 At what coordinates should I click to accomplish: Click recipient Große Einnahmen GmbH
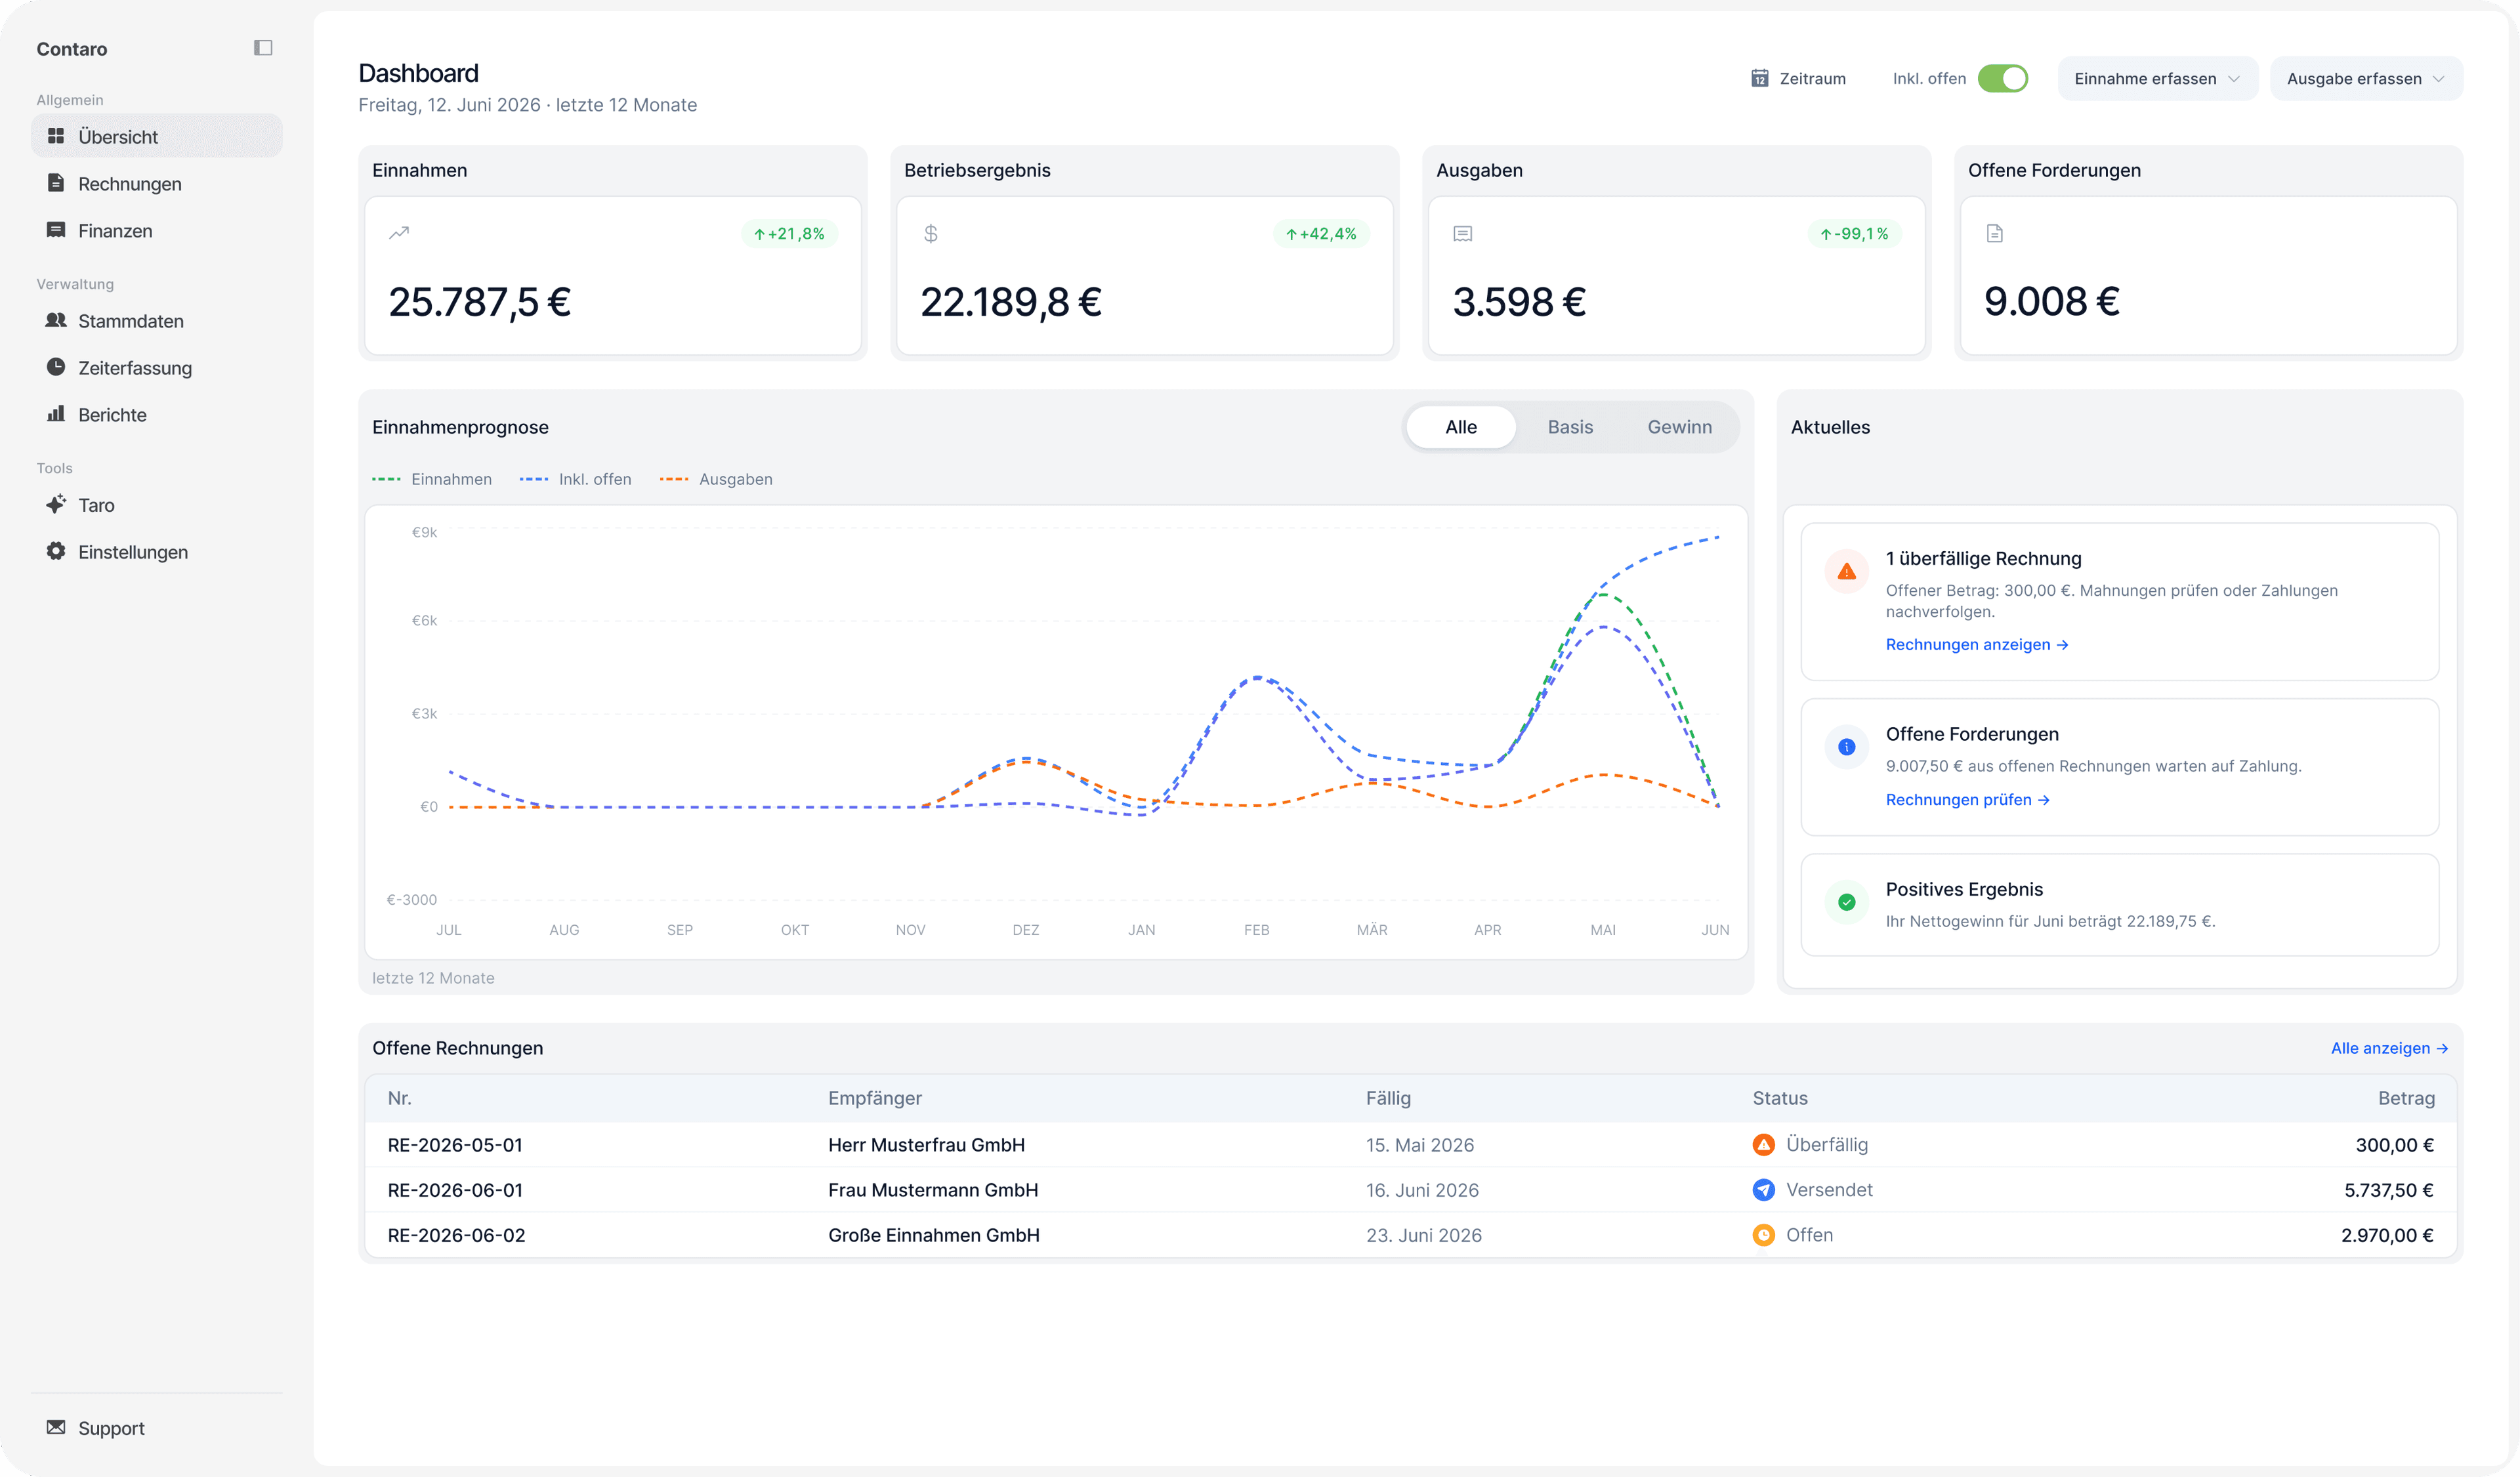pos(934,1234)
